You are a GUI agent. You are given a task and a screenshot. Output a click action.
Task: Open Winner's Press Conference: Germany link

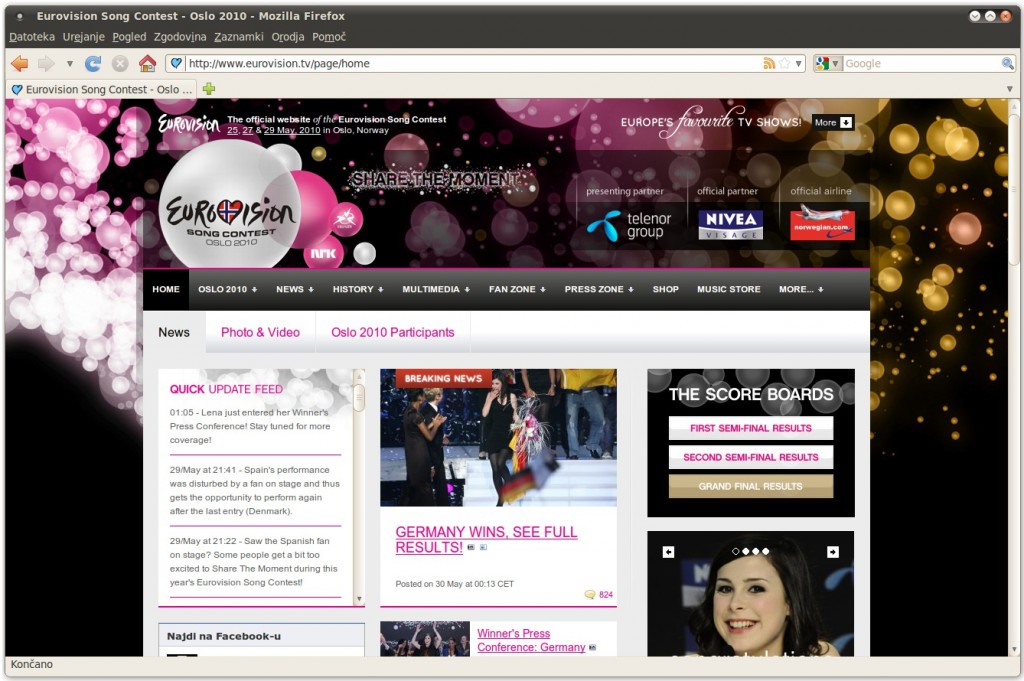click(531, 641)
